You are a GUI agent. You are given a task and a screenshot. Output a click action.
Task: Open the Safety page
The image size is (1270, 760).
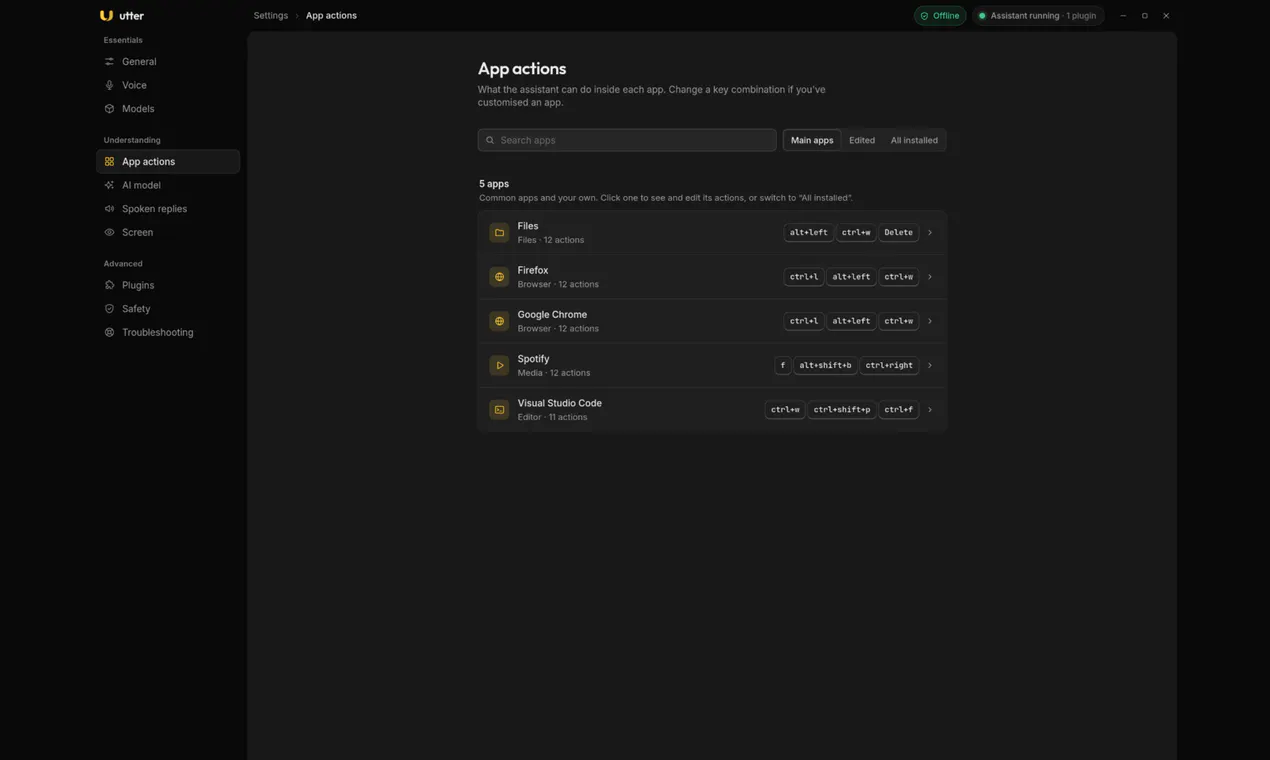[x=168, y=309]
